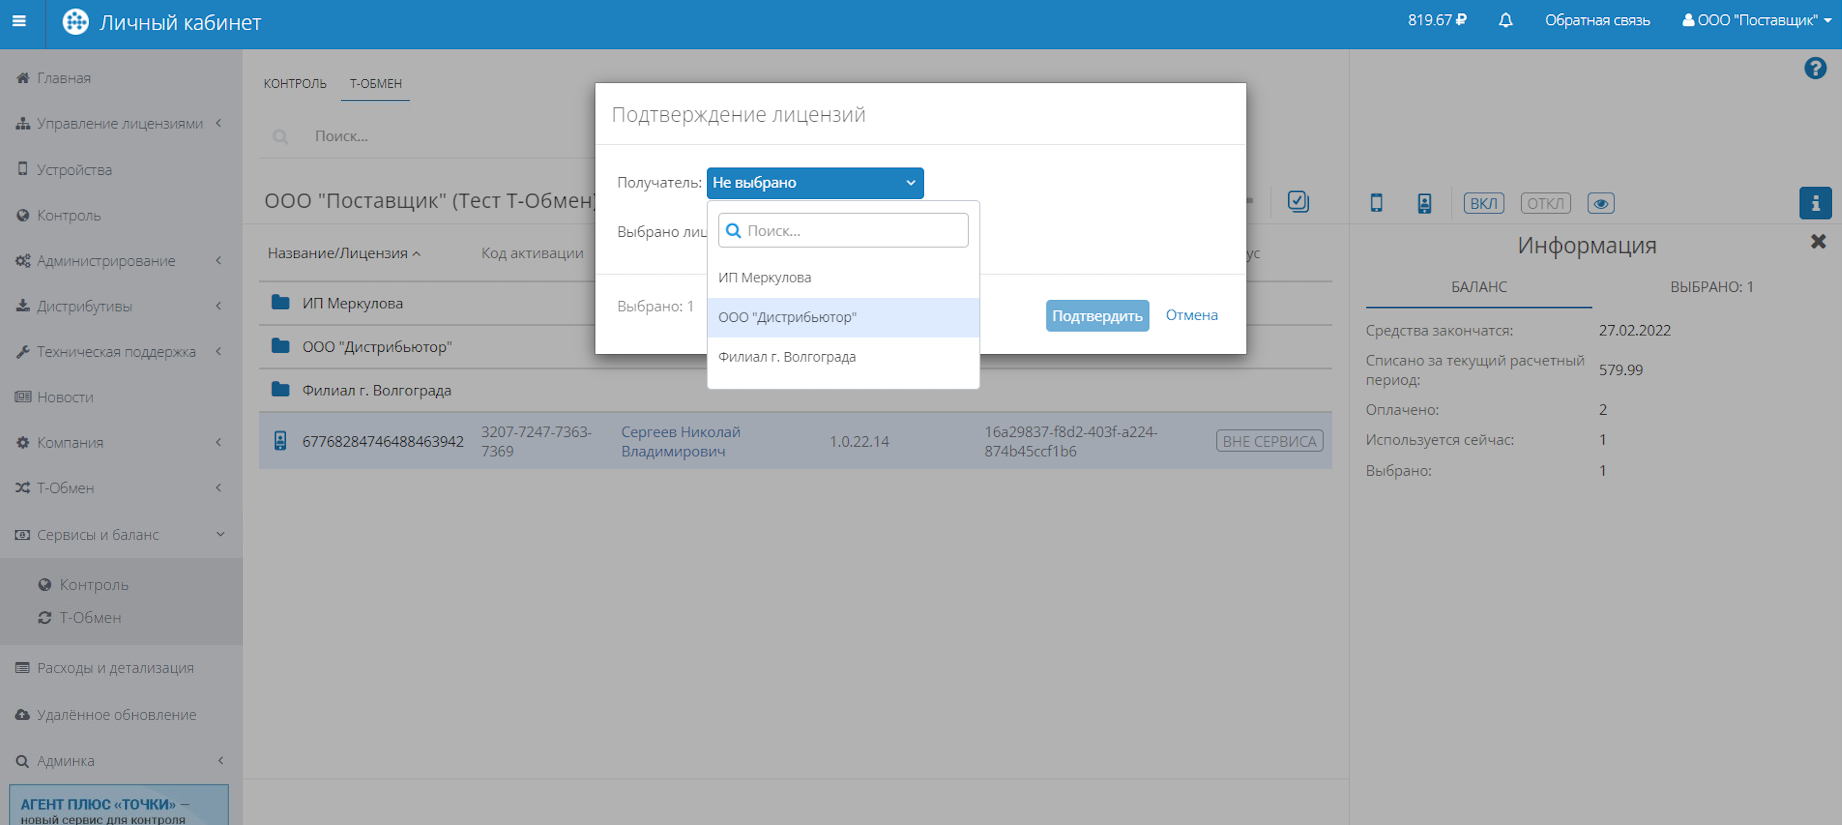
Task: Expand the ООО "Поставщик" account menu
Action: pyautogui.click(x=1756, y=20)
